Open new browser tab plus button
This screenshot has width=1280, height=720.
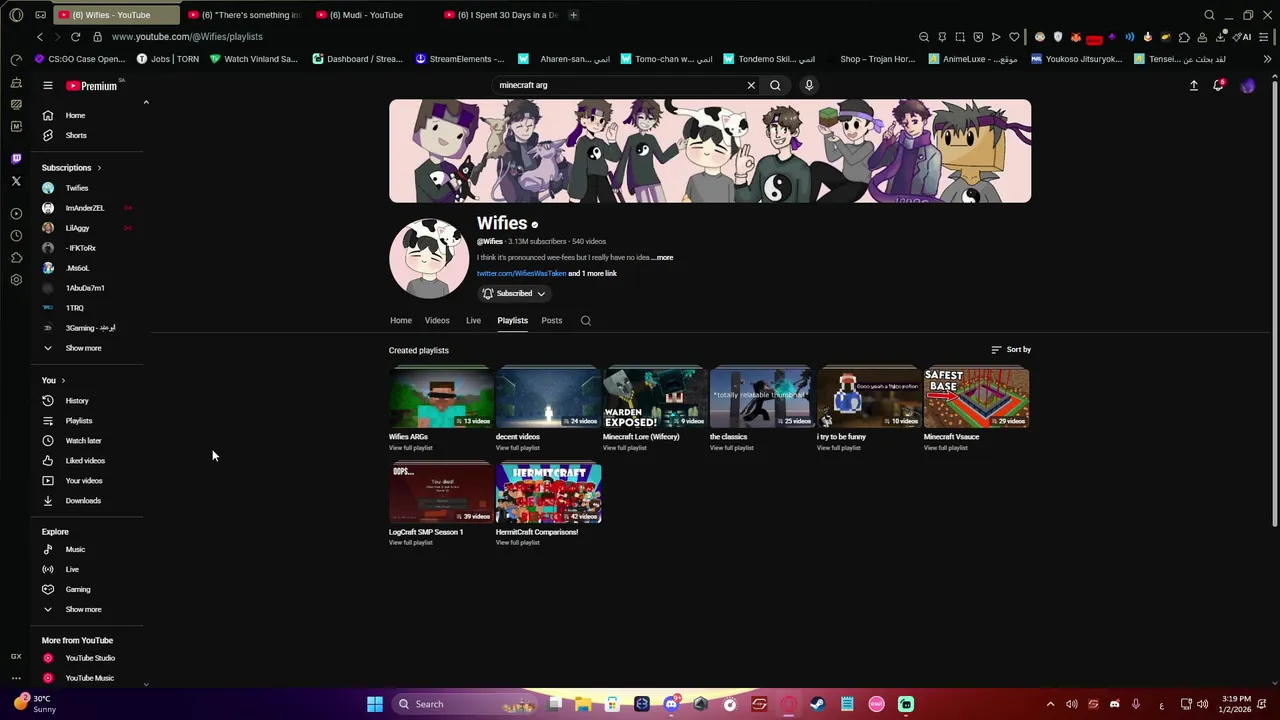pyautogui.click(x=573, y=15)
